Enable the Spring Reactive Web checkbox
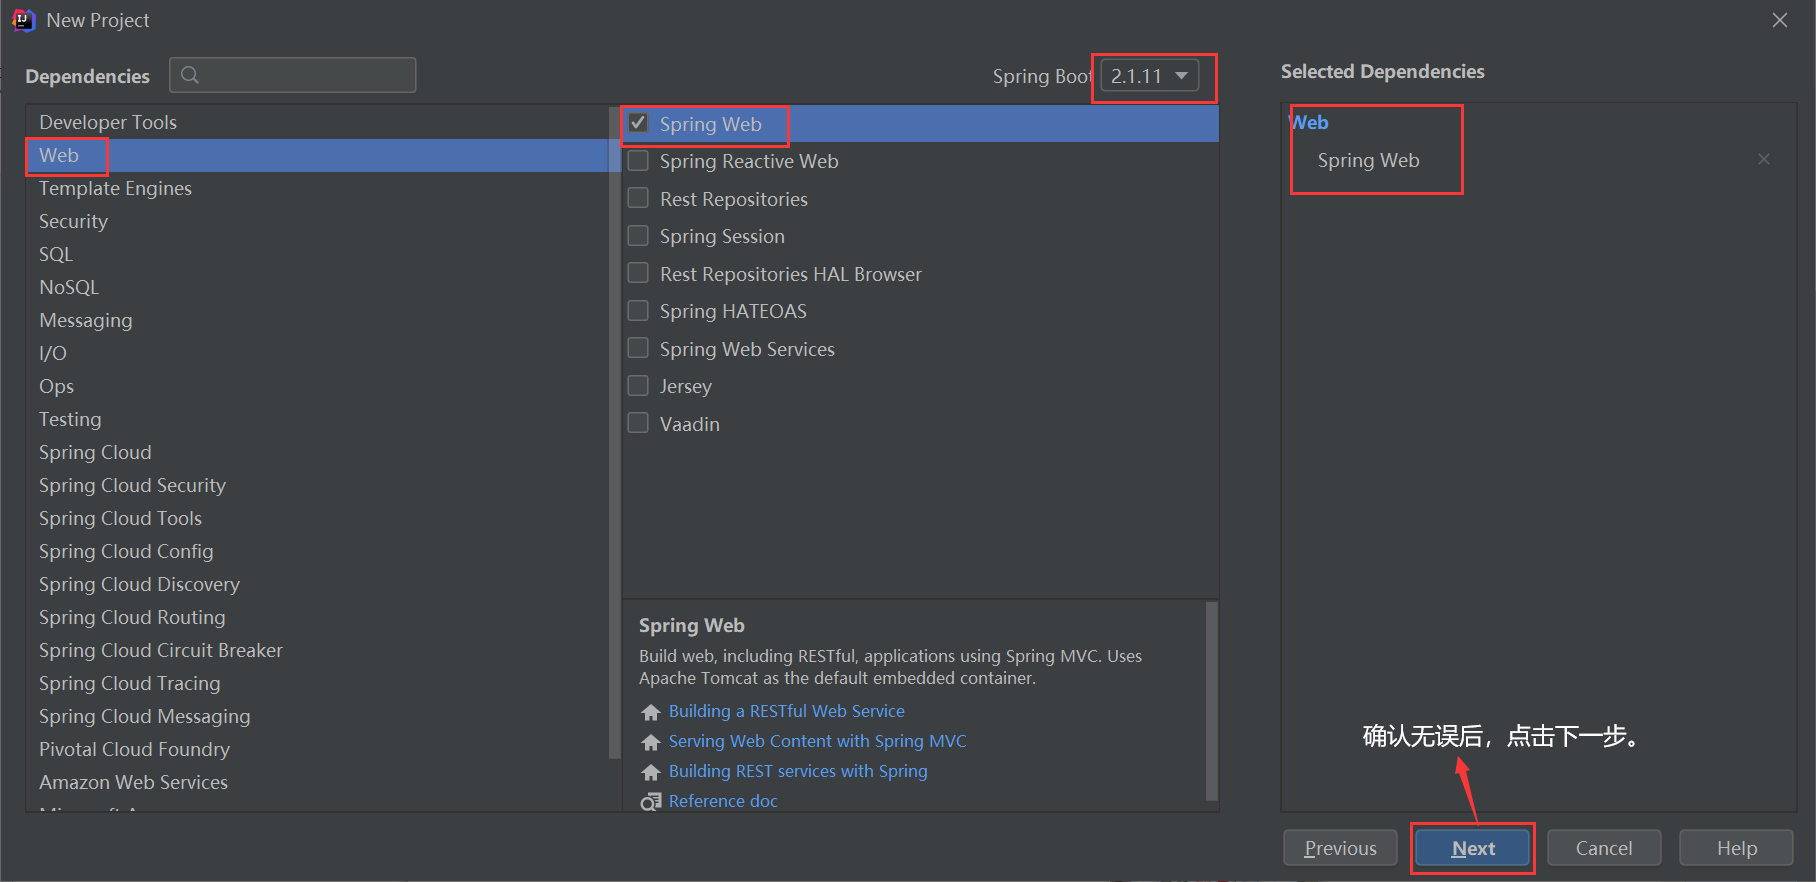1816x882 pixels. (x=638, y=161)
